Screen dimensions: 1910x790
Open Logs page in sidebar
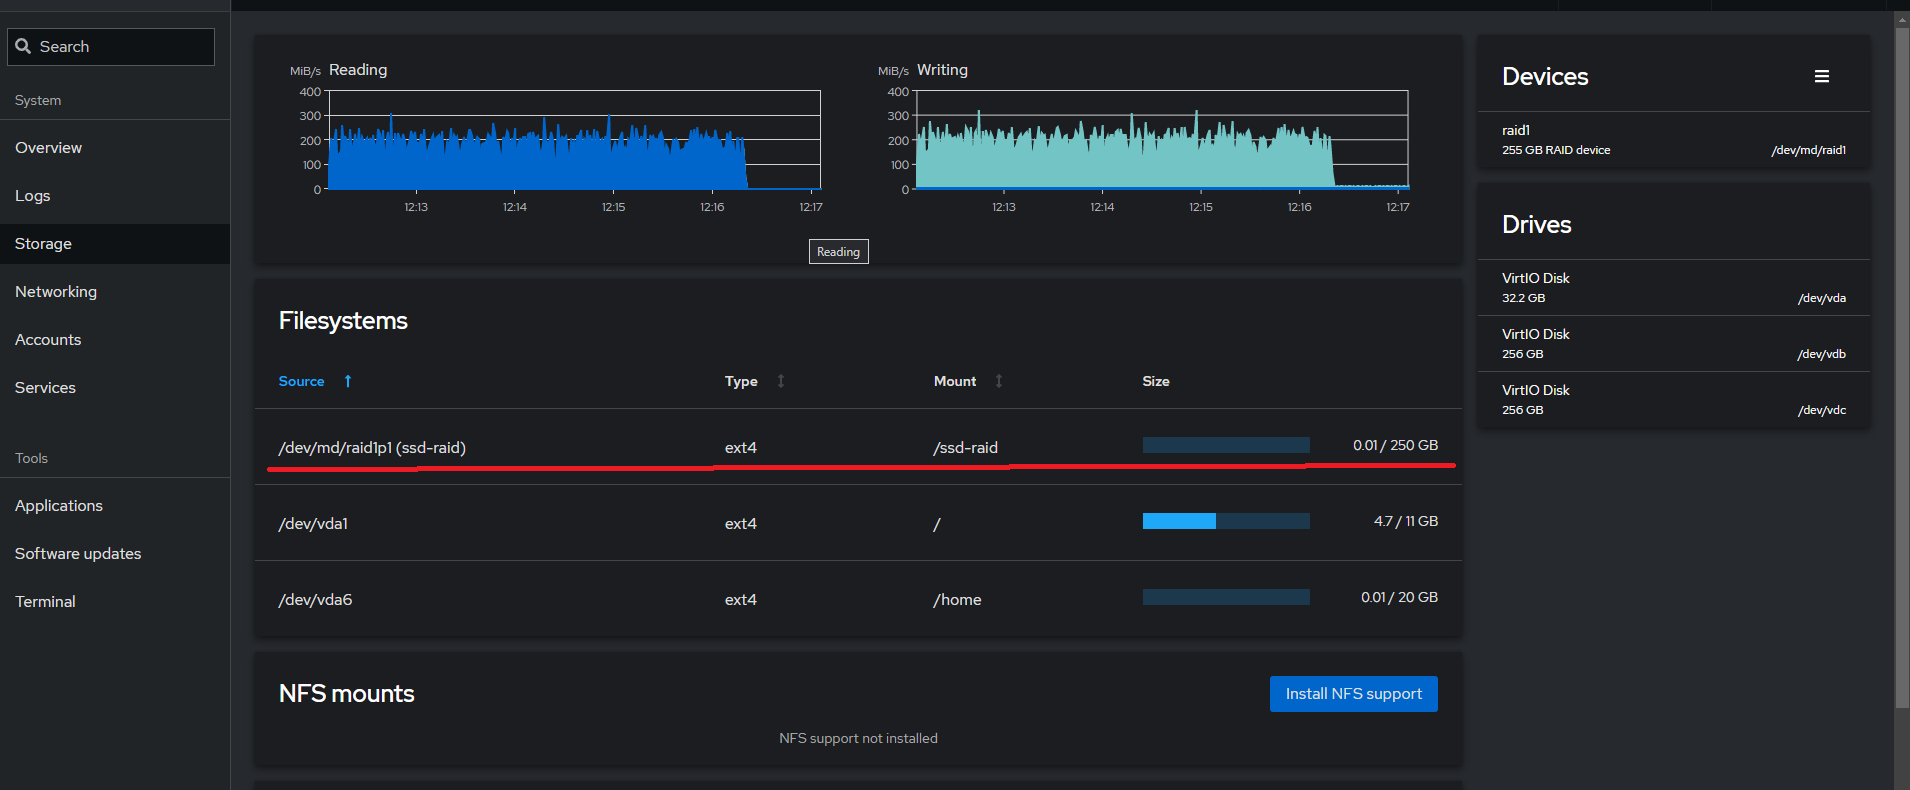(x=115, y=196)
